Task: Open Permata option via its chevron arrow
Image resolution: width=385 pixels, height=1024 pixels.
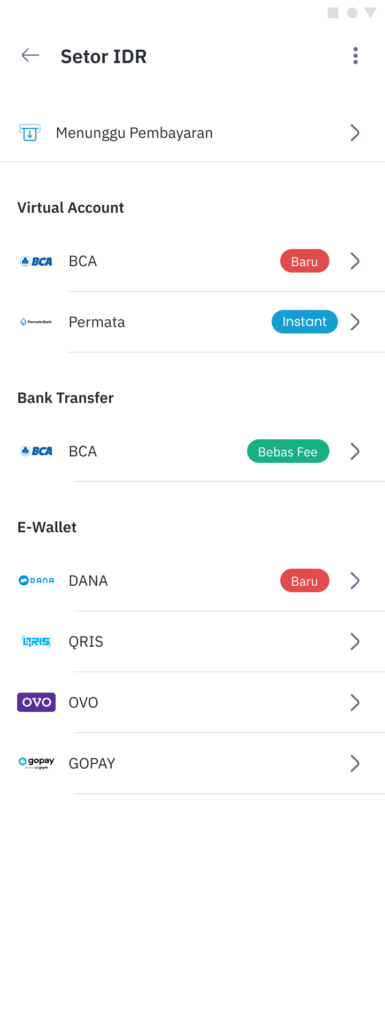Action: coord(355,322)
